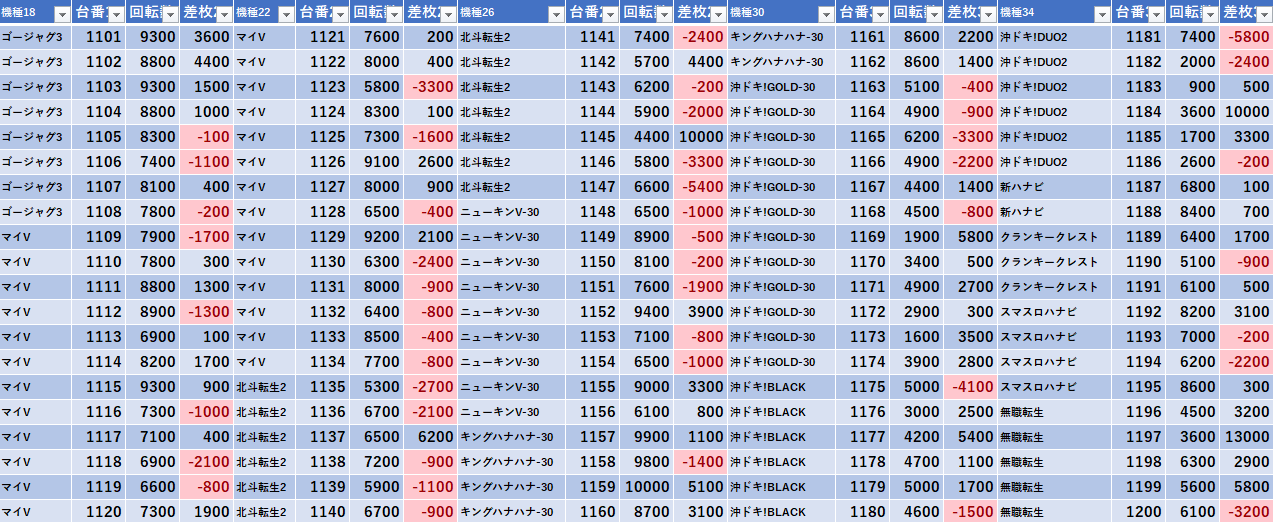Image resolution: width=1274 pixels, height=522 pixels.
Task: Click 差枚 value 5400 in row 1177
Action: tap(970, 437)
